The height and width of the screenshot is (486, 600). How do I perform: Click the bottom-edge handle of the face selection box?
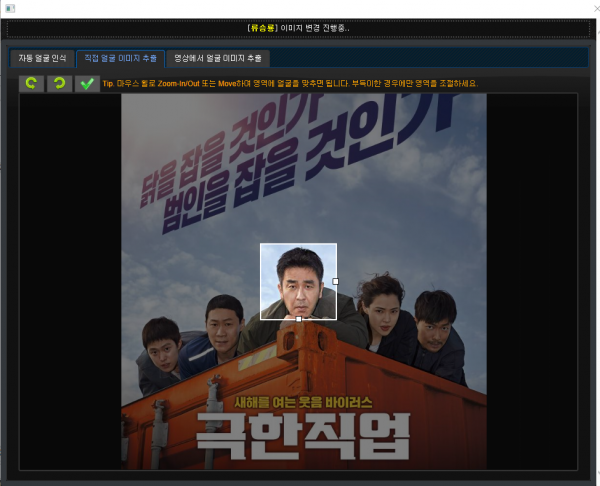[298, 319]
